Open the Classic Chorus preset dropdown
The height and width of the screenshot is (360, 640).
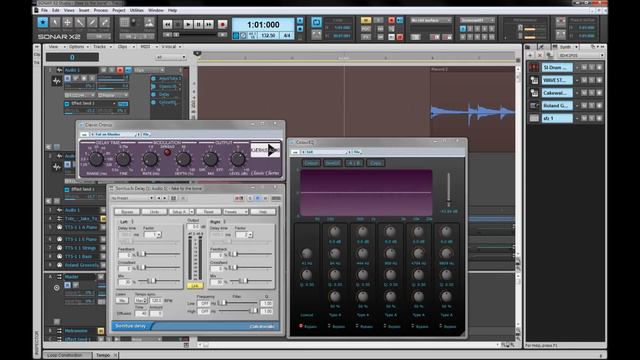(x=115, y=134)
